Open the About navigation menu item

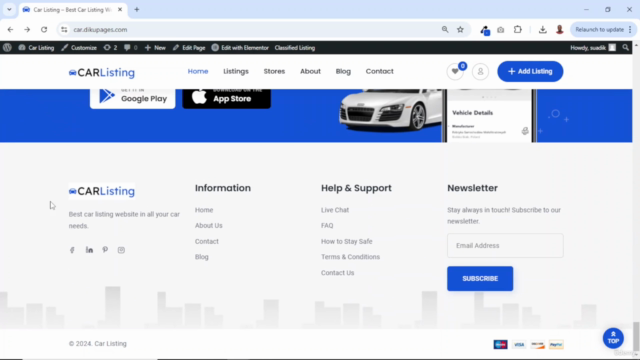[x=310, y=71]
